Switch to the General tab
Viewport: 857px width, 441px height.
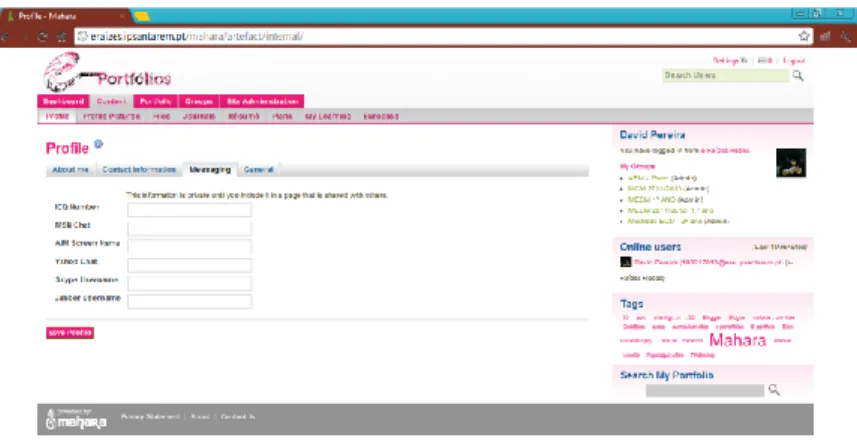tap(259, 170)
